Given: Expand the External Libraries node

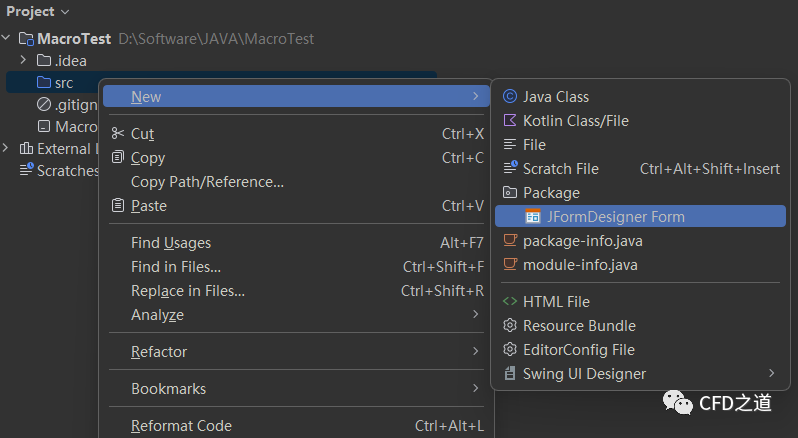Looking at the screenshot, I should pos(7,149).
